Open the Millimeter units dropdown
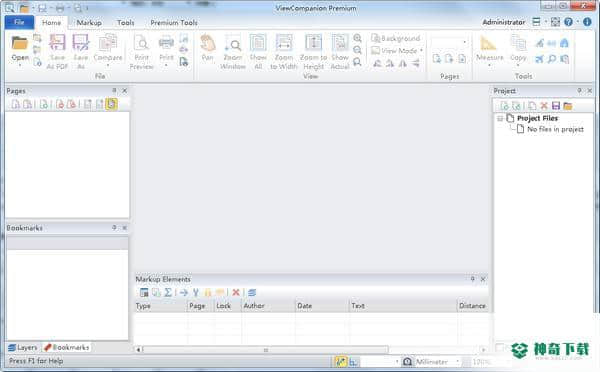The height and width of the screenshot is (372, 600). (x=437, y=362)
